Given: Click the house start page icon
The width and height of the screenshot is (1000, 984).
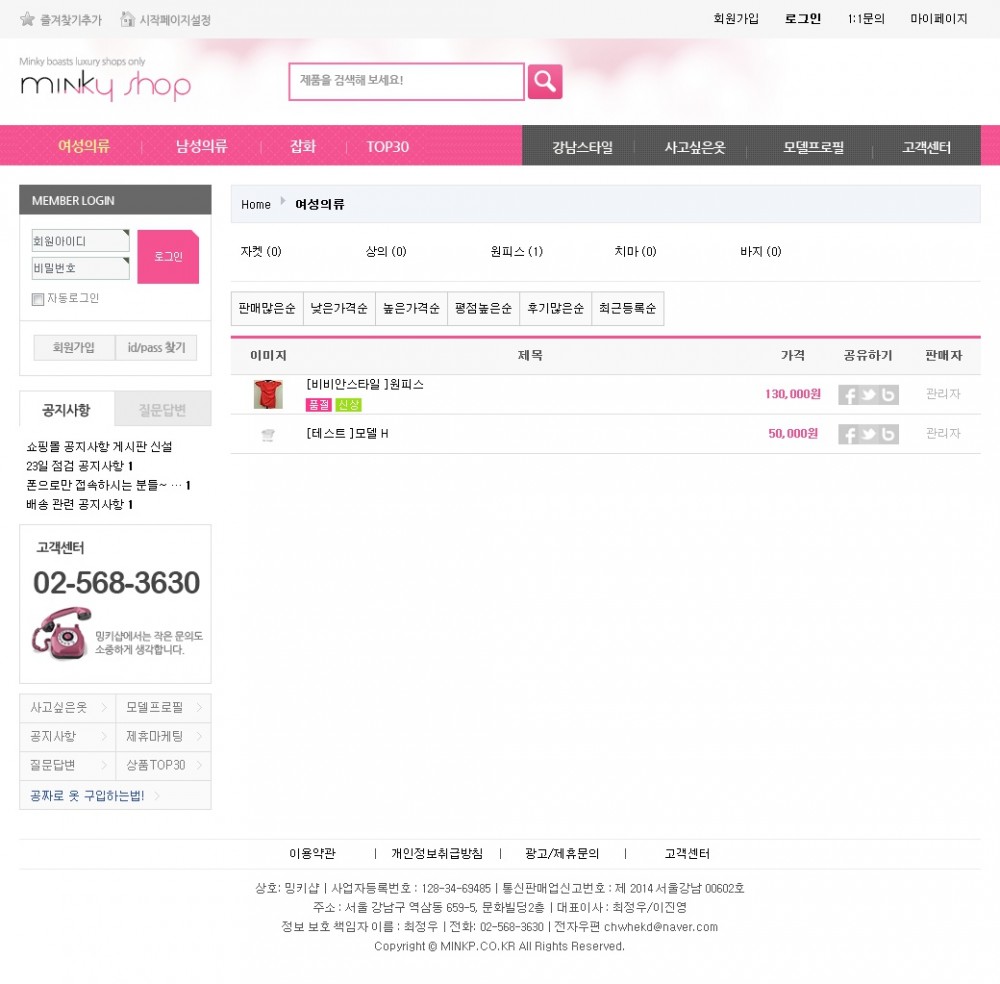Looking at the screenshot, I should click(x=128, y=19).
